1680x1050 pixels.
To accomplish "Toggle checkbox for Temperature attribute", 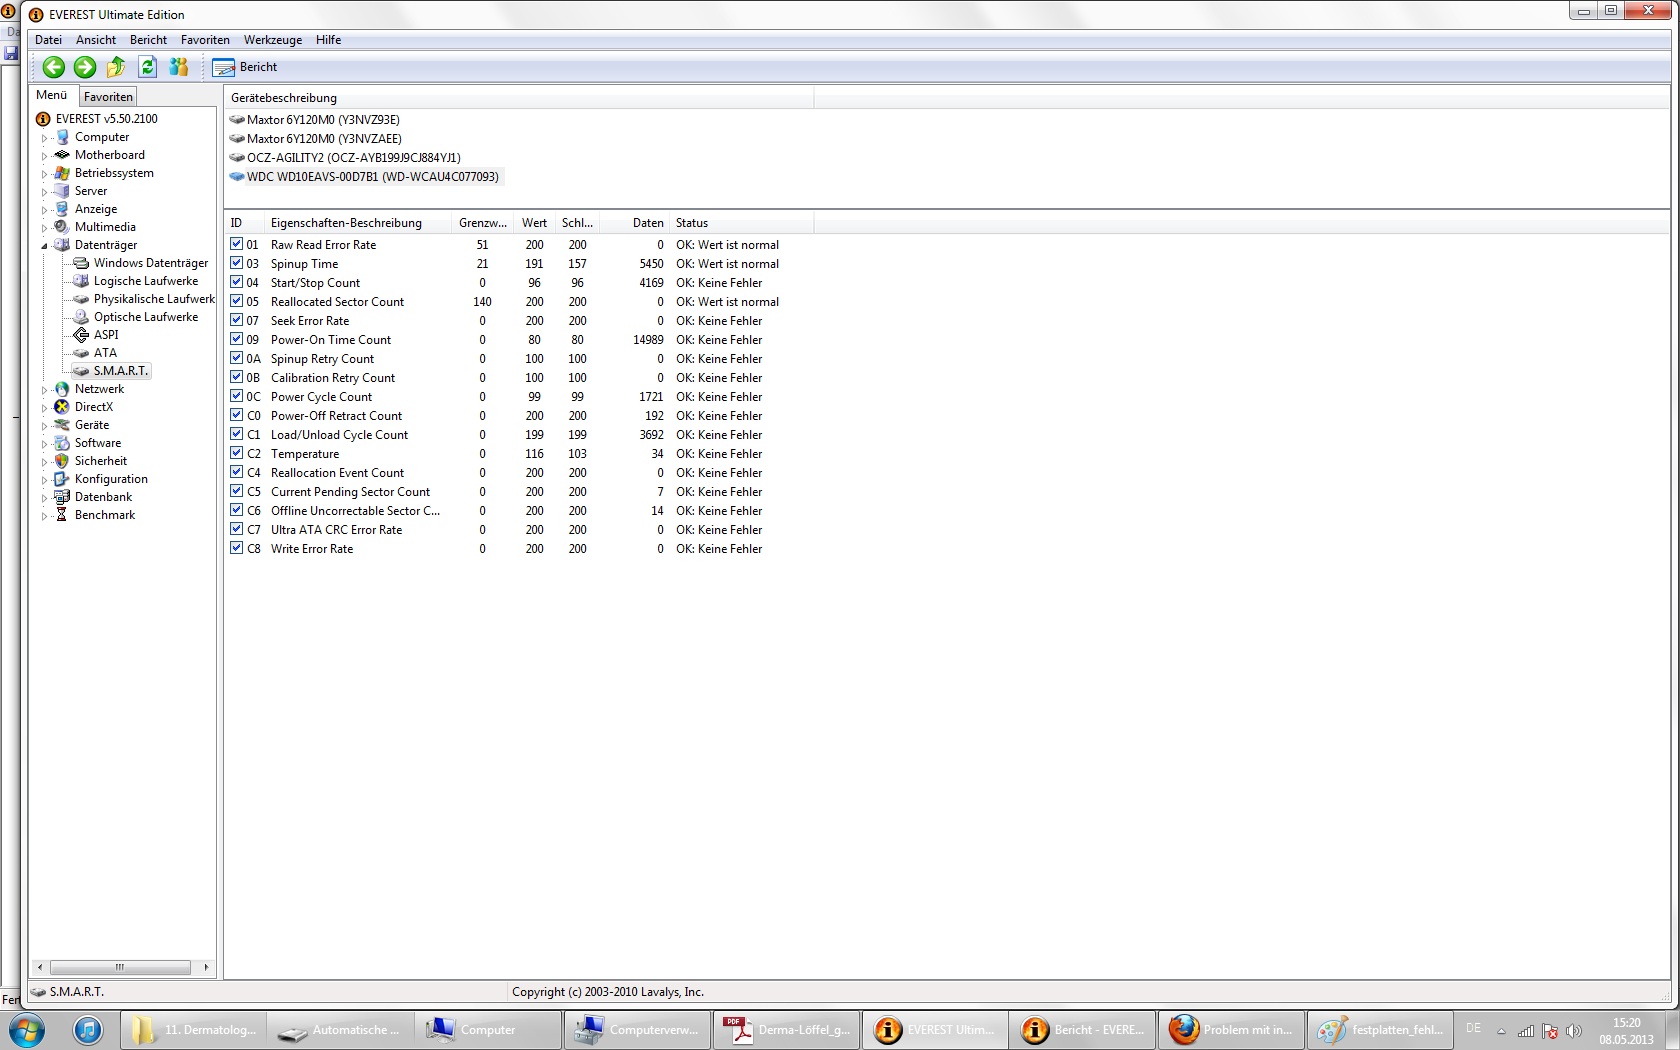I will click(x=237, y=453).
